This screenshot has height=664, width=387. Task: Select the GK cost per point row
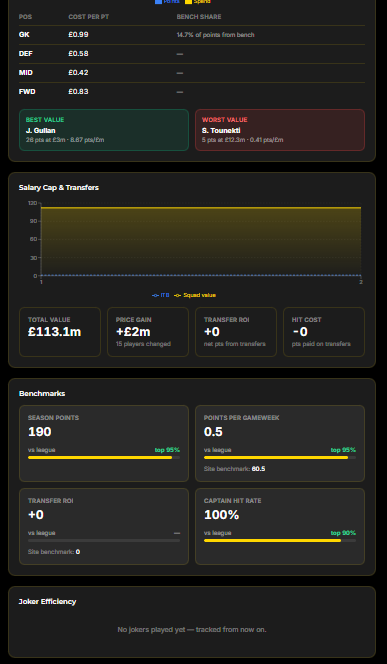tap(192, 35)
